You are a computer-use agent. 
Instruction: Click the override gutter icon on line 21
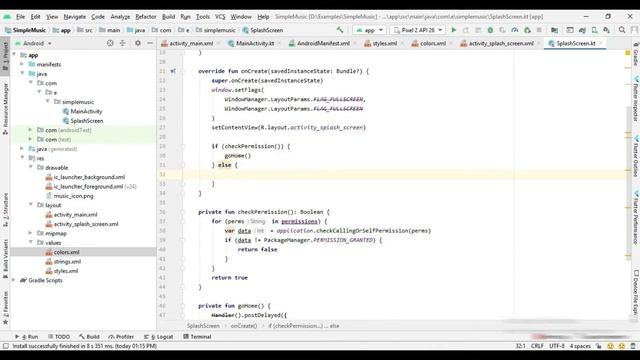tap(173, 71)
